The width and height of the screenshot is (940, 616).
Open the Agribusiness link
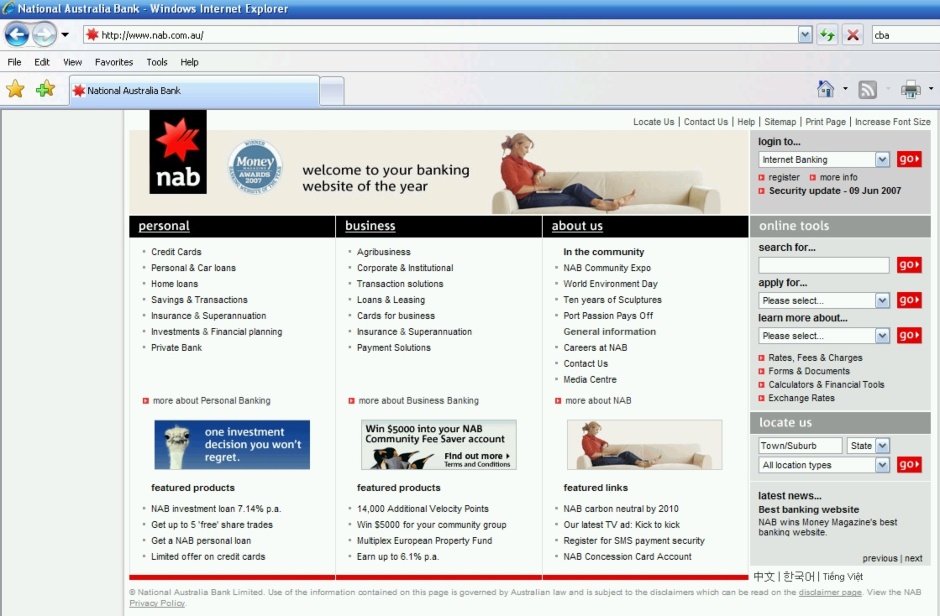point(384,252)
